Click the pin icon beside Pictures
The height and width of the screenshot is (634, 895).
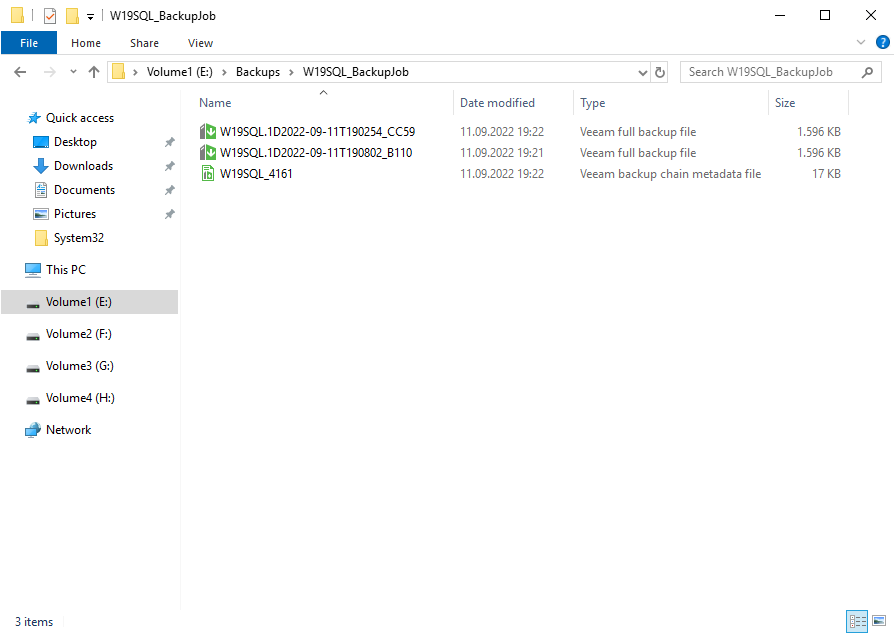(x=170, y=214)
